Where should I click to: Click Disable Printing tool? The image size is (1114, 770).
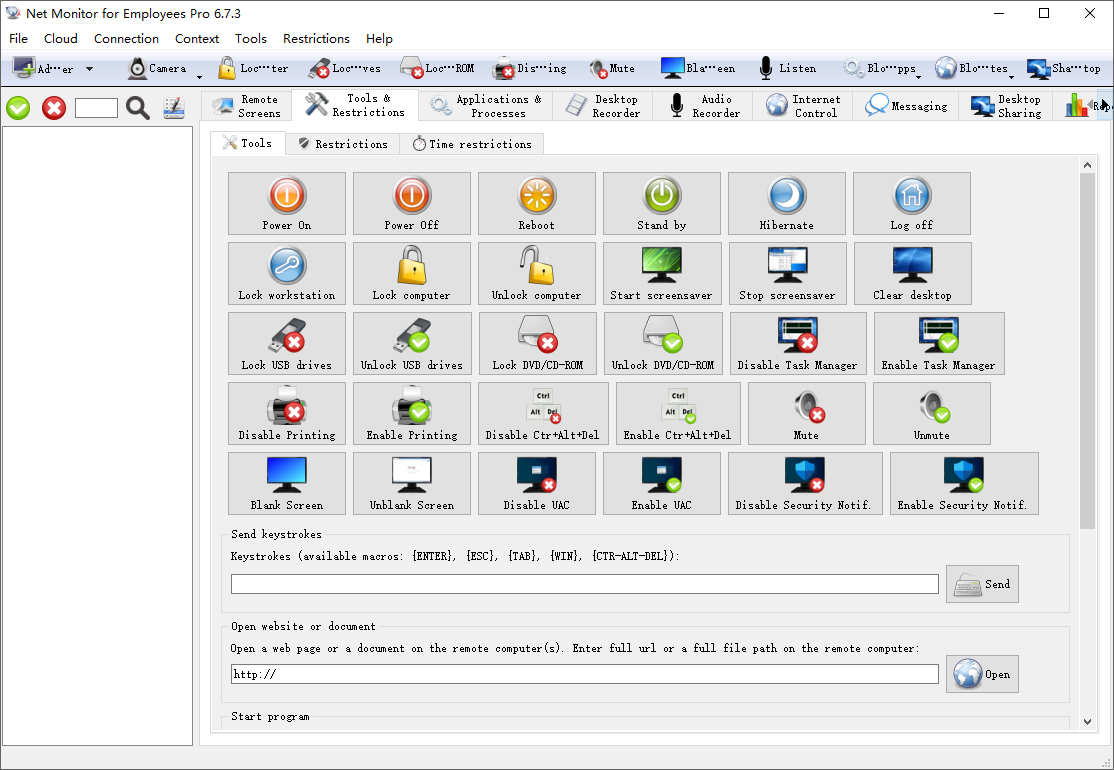[286, 413]
